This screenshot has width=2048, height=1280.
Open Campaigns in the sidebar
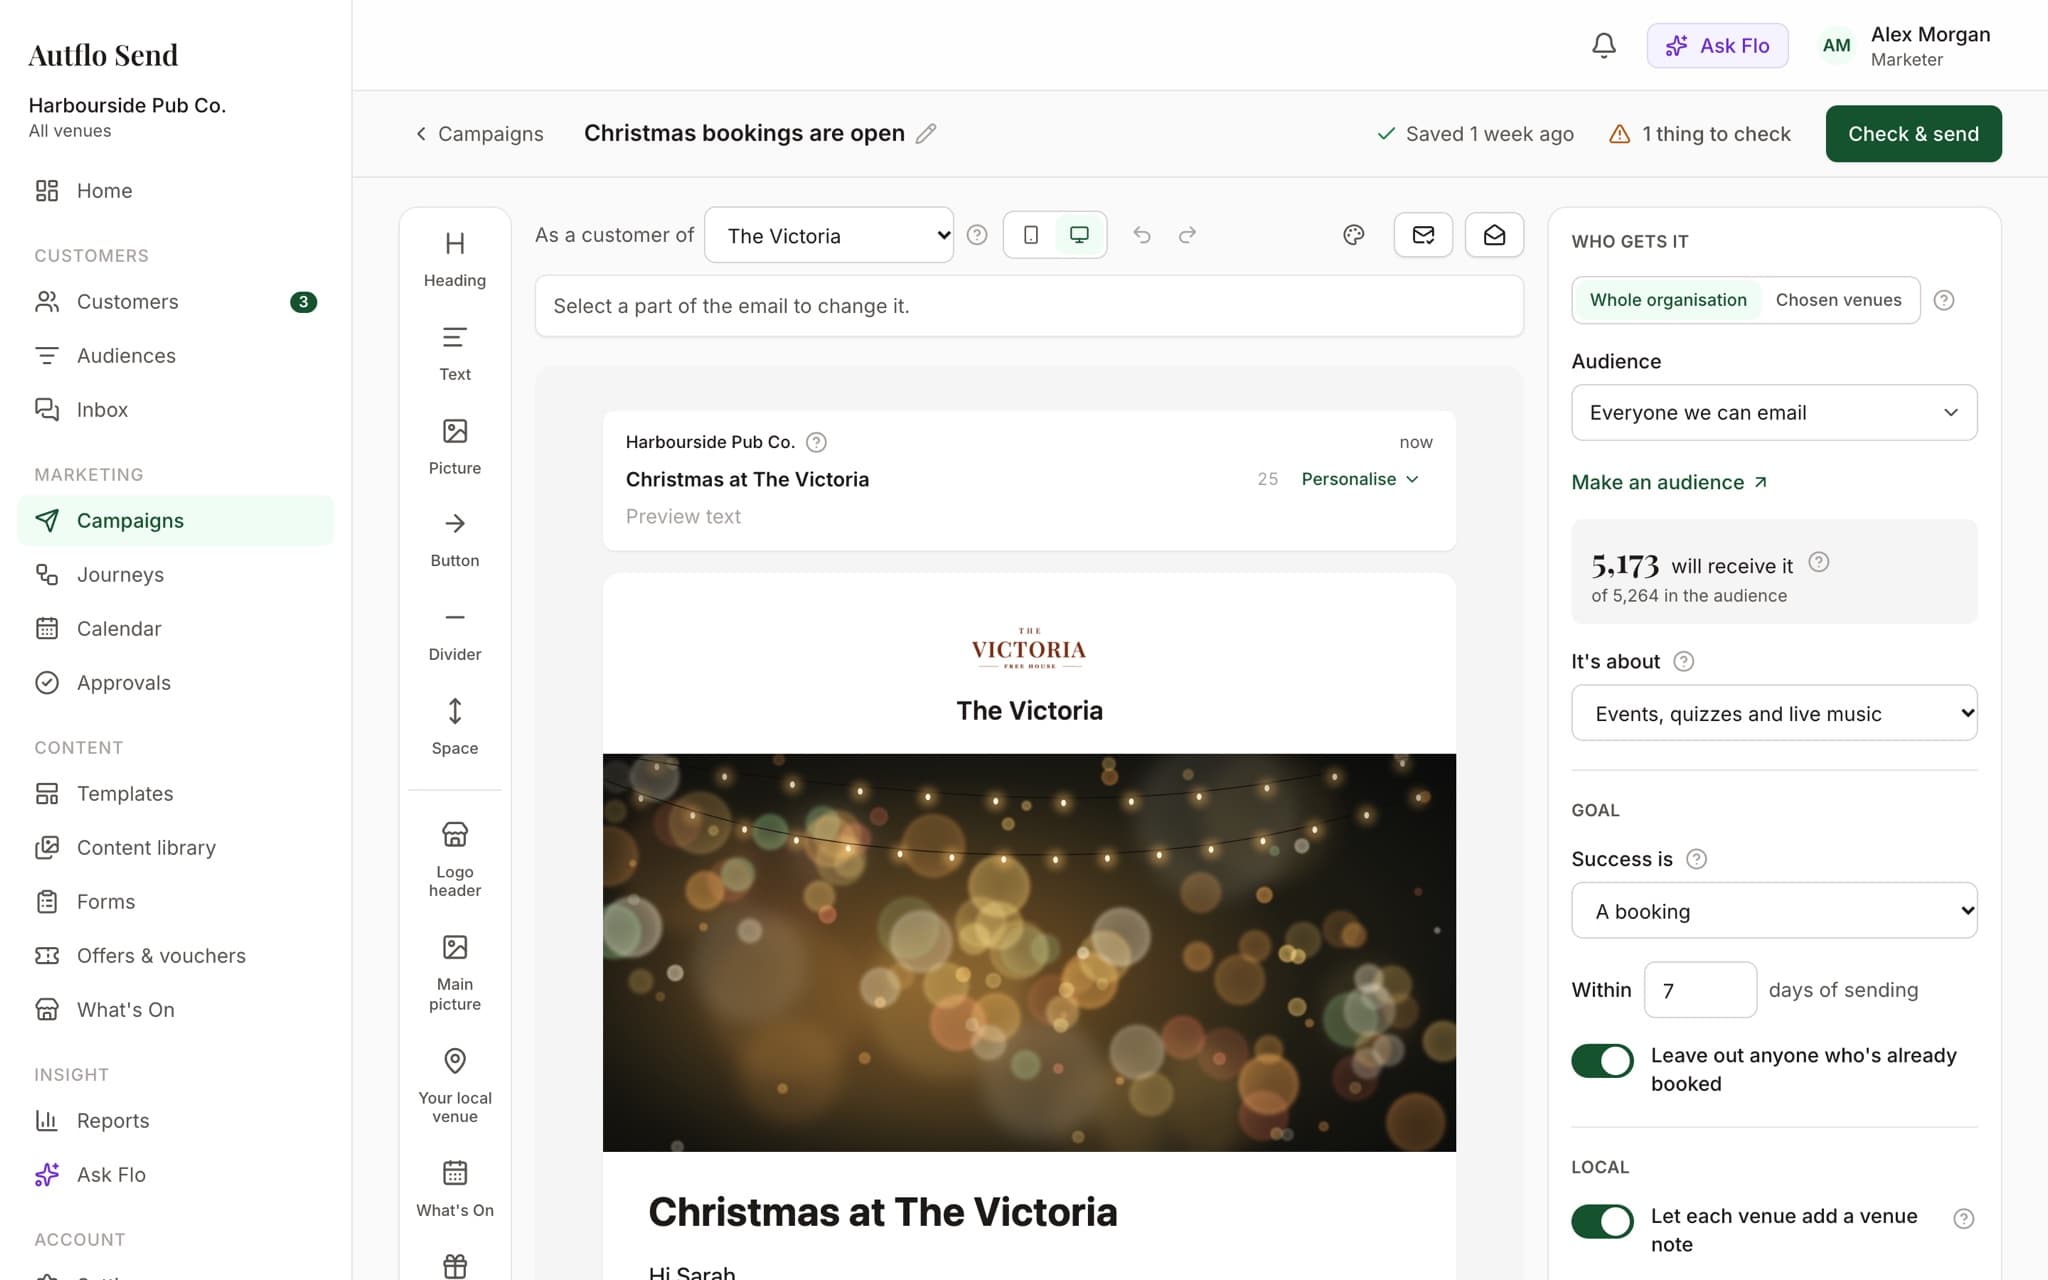176,521
